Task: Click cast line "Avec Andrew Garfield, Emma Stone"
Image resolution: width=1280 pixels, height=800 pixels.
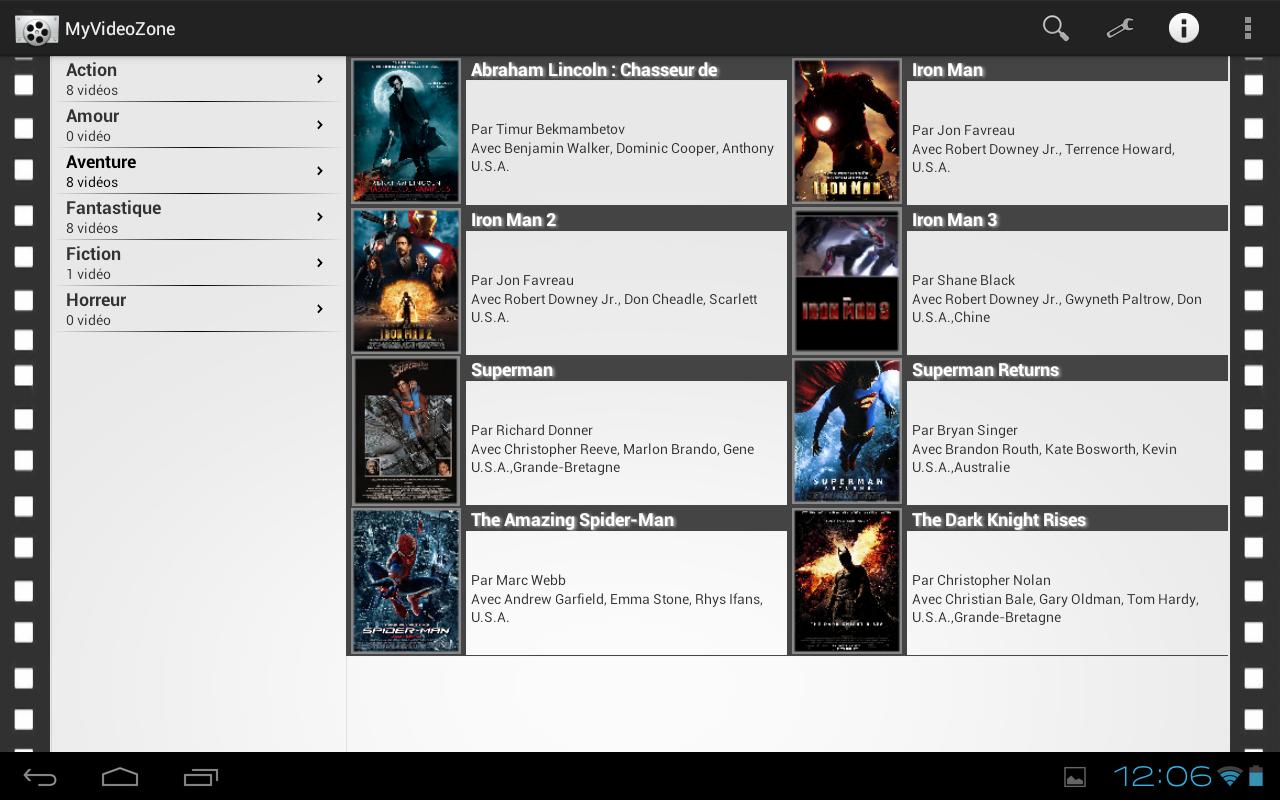Action: tap(617, 599)
